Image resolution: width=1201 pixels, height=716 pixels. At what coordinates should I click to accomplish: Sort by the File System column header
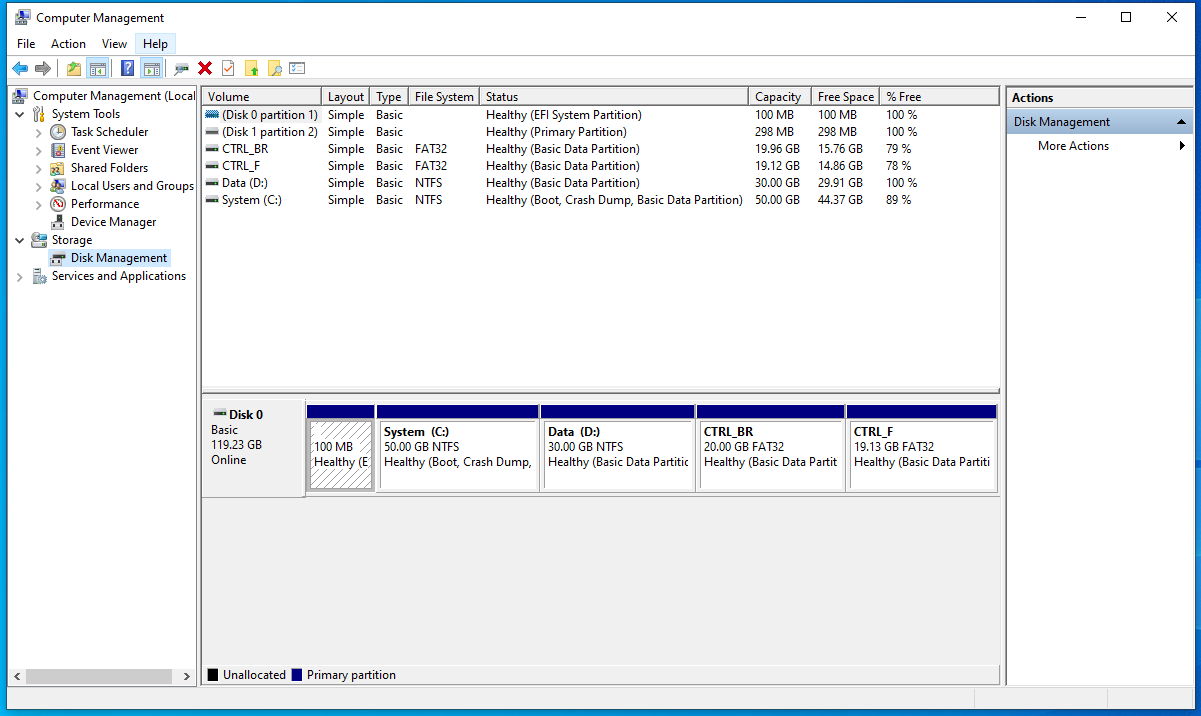(x=444, y=97)
